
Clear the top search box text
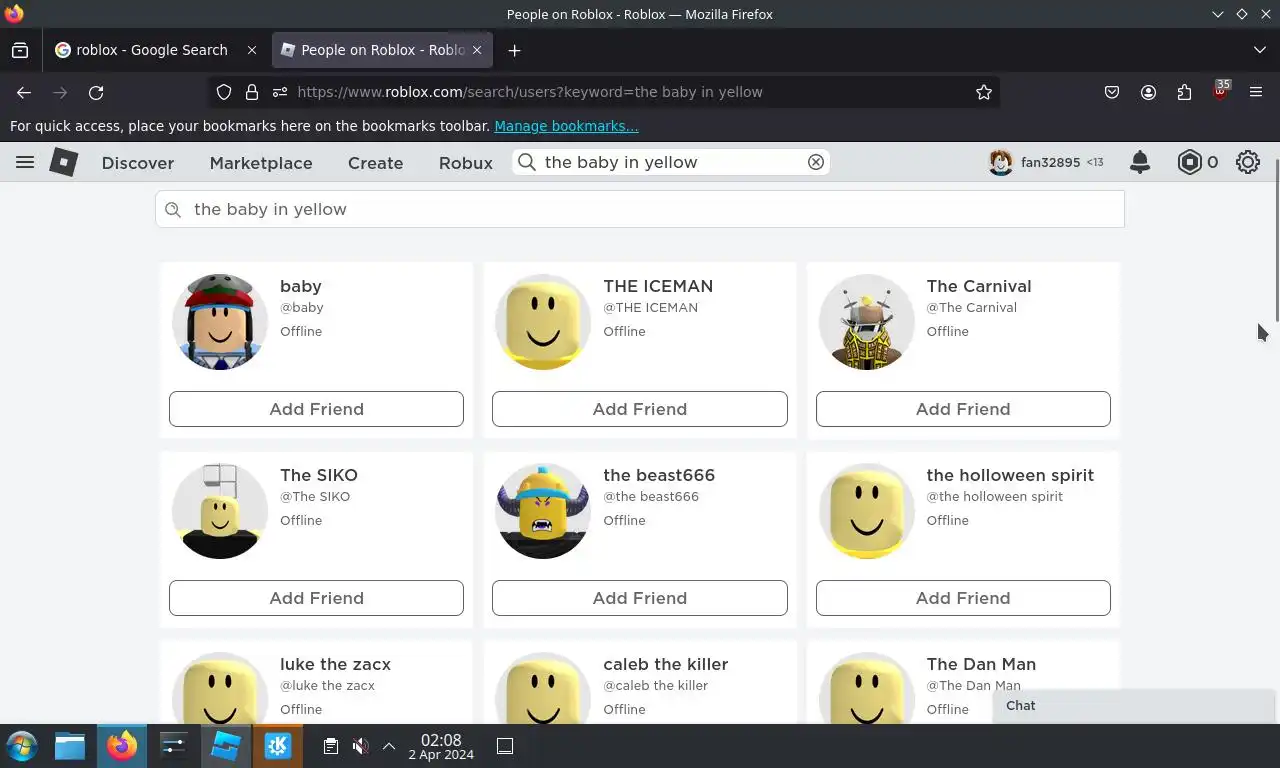(x=816, y=162)
